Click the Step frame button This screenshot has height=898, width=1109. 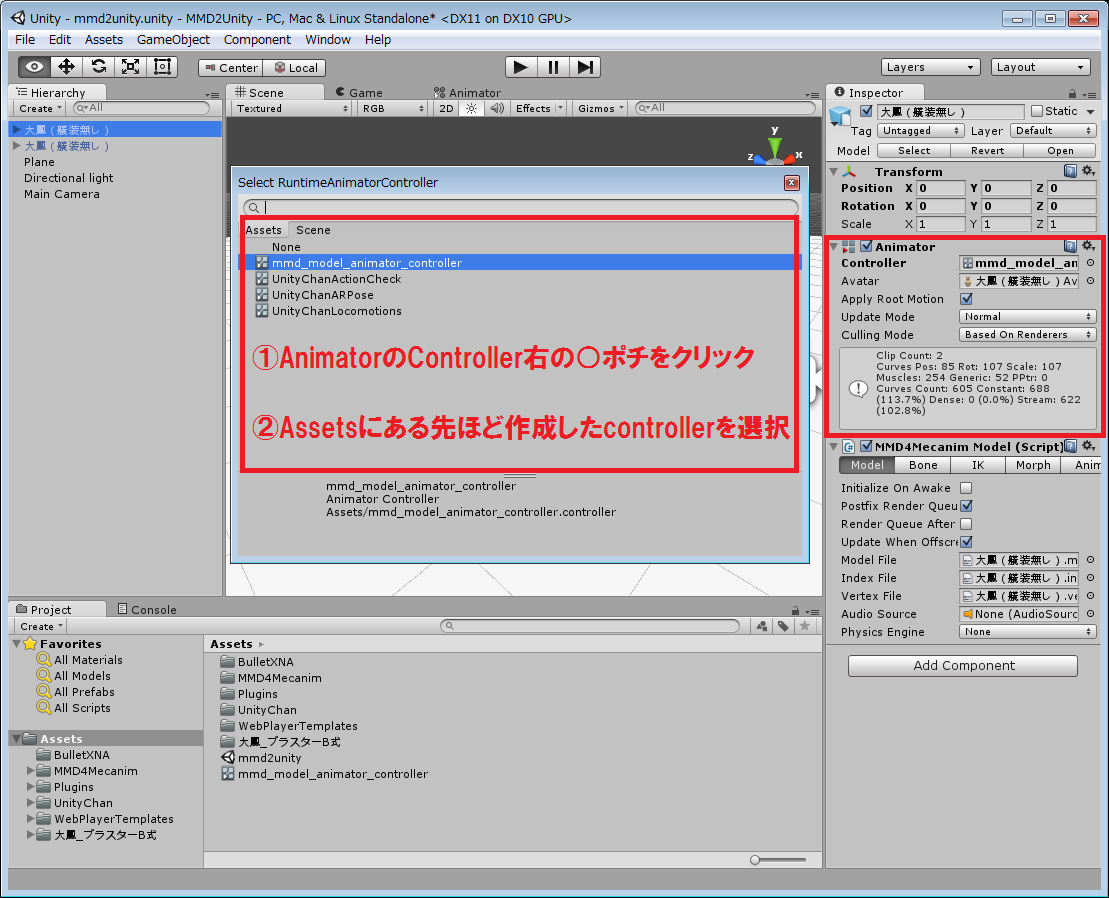click(x=585, y=67)
